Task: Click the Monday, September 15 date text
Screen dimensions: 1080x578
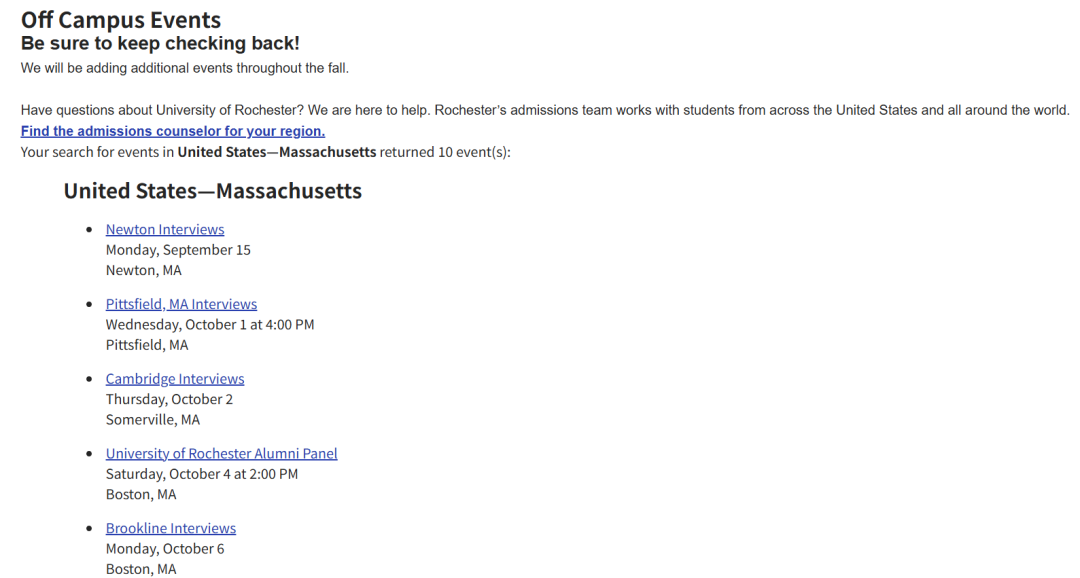Action: point(178,249)
